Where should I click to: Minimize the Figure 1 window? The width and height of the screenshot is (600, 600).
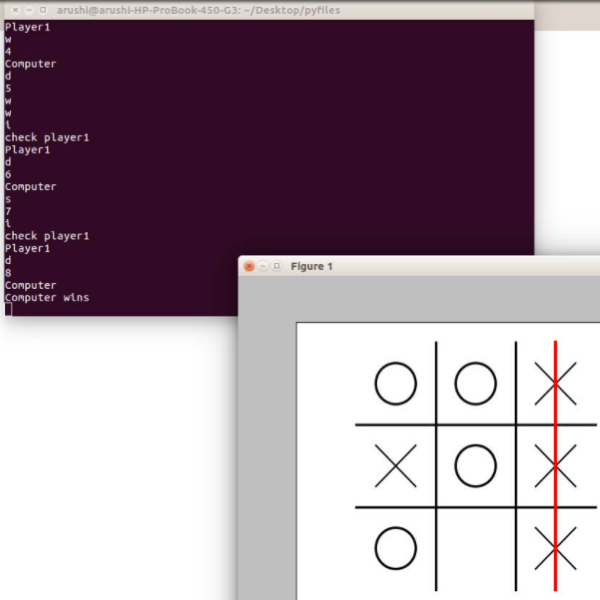click(263, 266)
